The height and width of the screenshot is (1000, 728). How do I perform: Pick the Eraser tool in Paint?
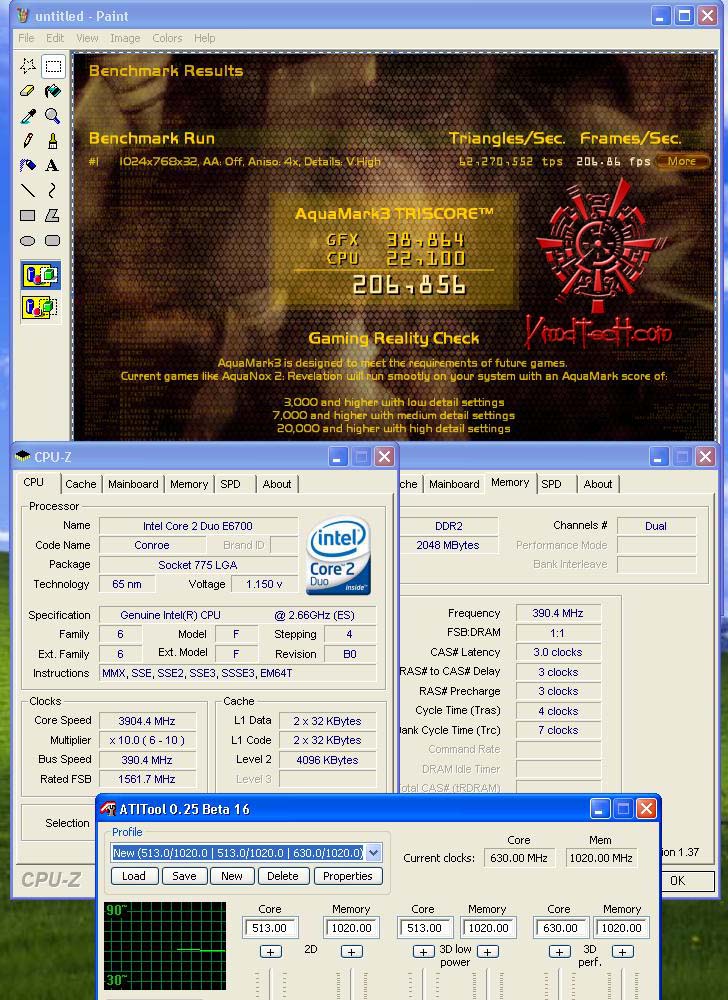click(x=27, y=91)
